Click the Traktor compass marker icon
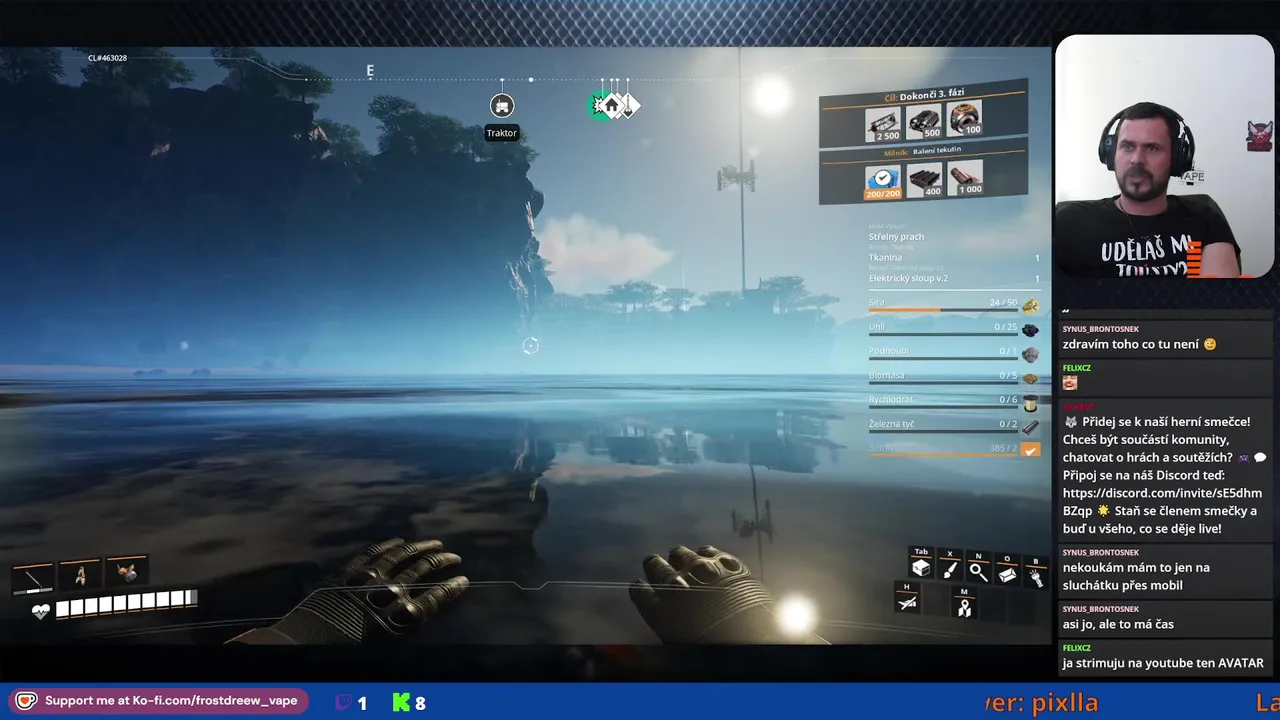 [502, 106]
